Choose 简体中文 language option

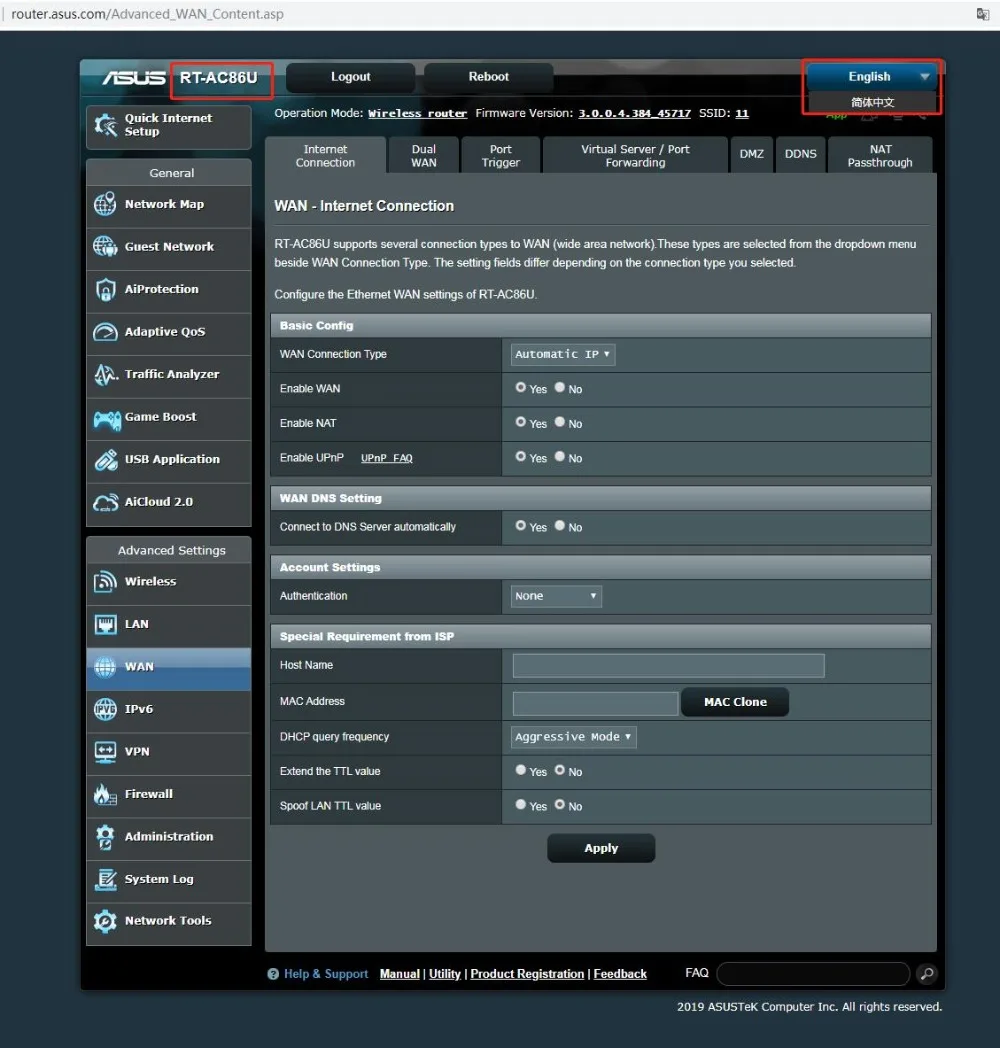(x=872, y=102)
